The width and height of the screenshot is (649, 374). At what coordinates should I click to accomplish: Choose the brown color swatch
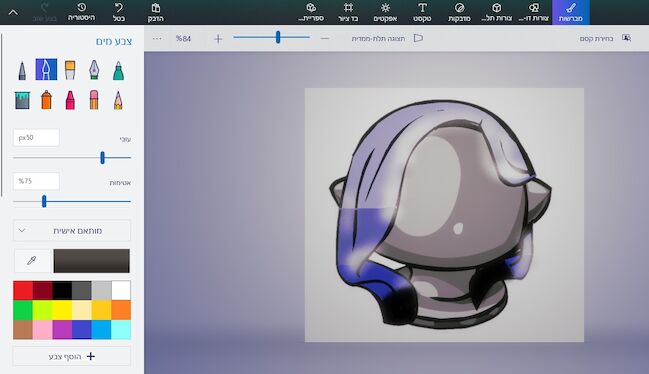(23, 330)
